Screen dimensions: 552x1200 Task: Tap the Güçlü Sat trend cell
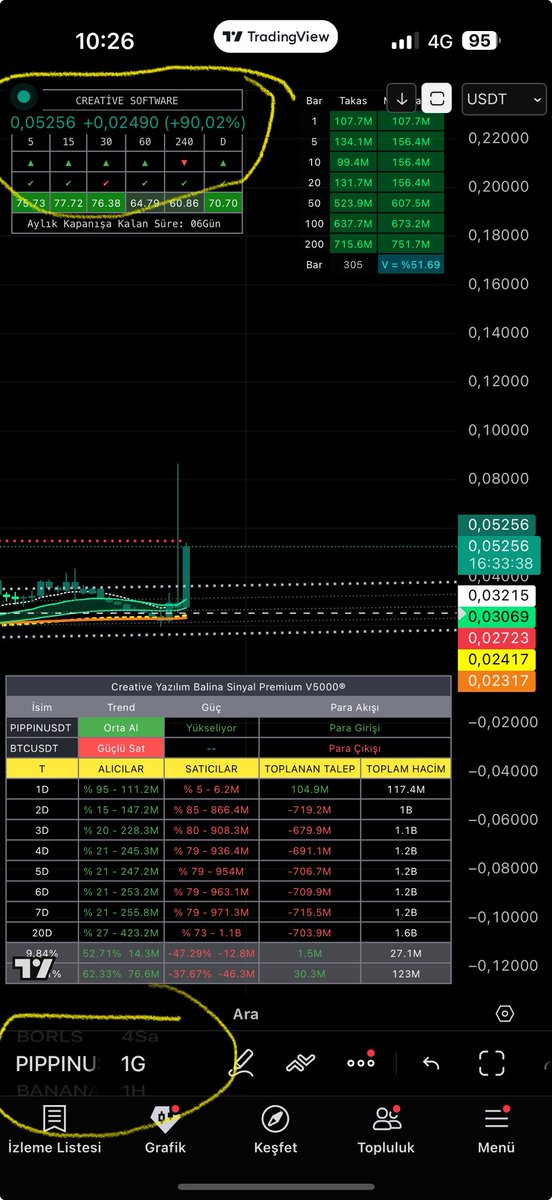click(120, 748)
